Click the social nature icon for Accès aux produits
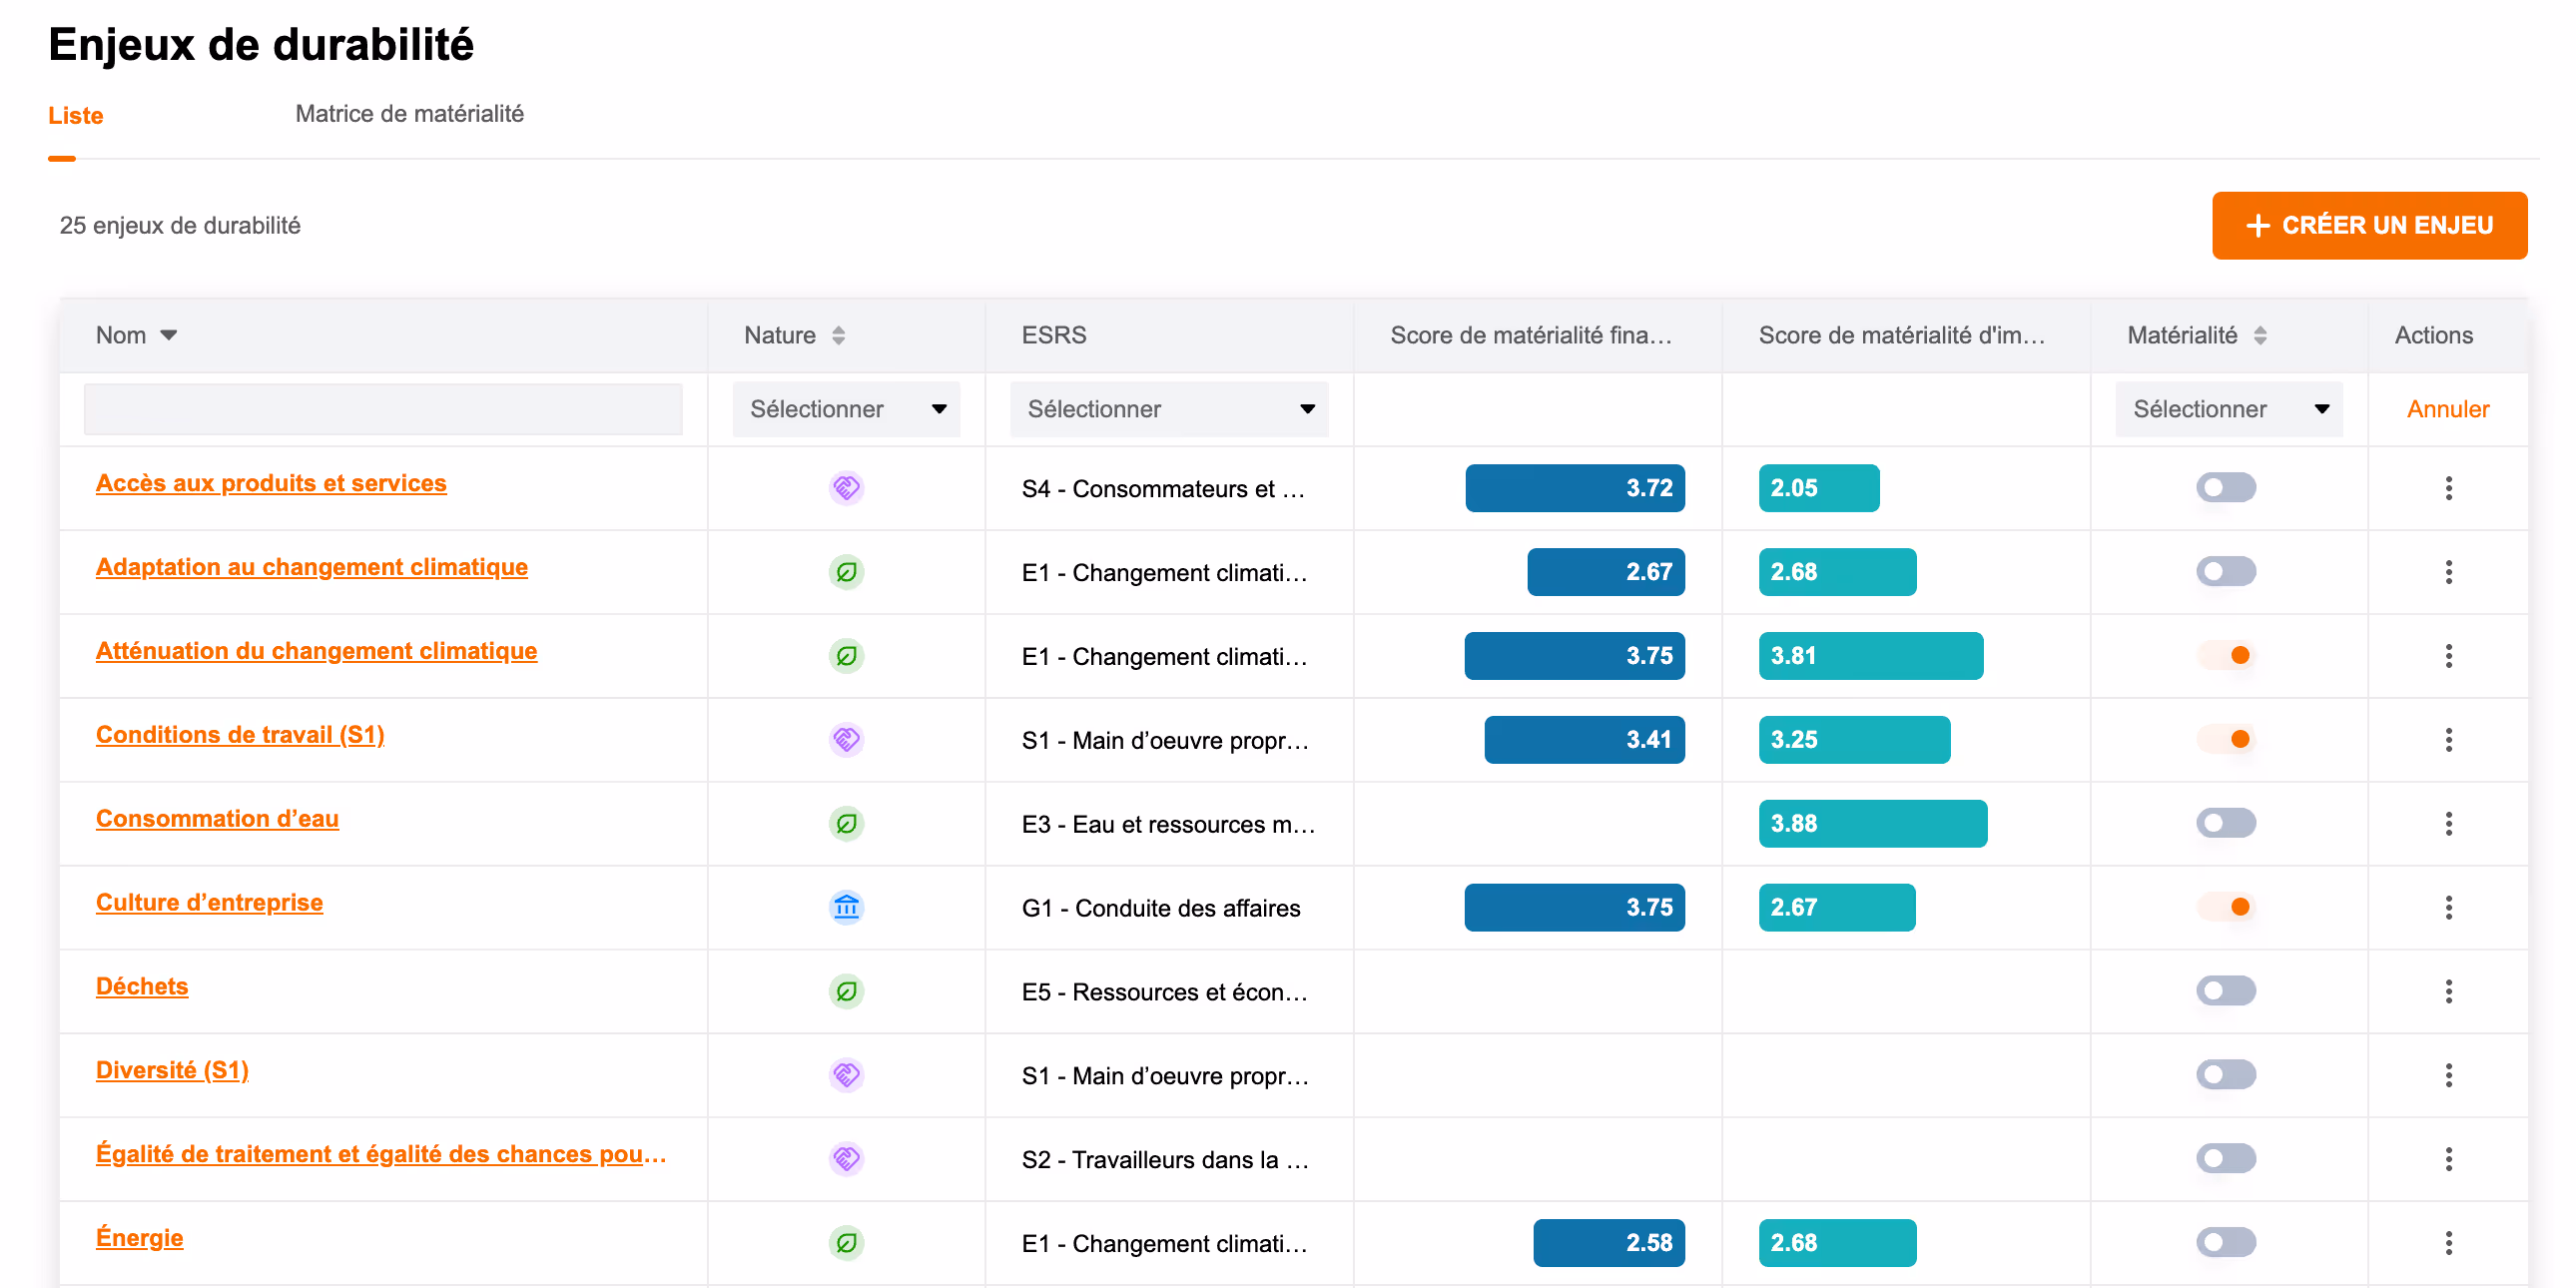Viewport: 2576px width, 1288px height. point(846,488)
